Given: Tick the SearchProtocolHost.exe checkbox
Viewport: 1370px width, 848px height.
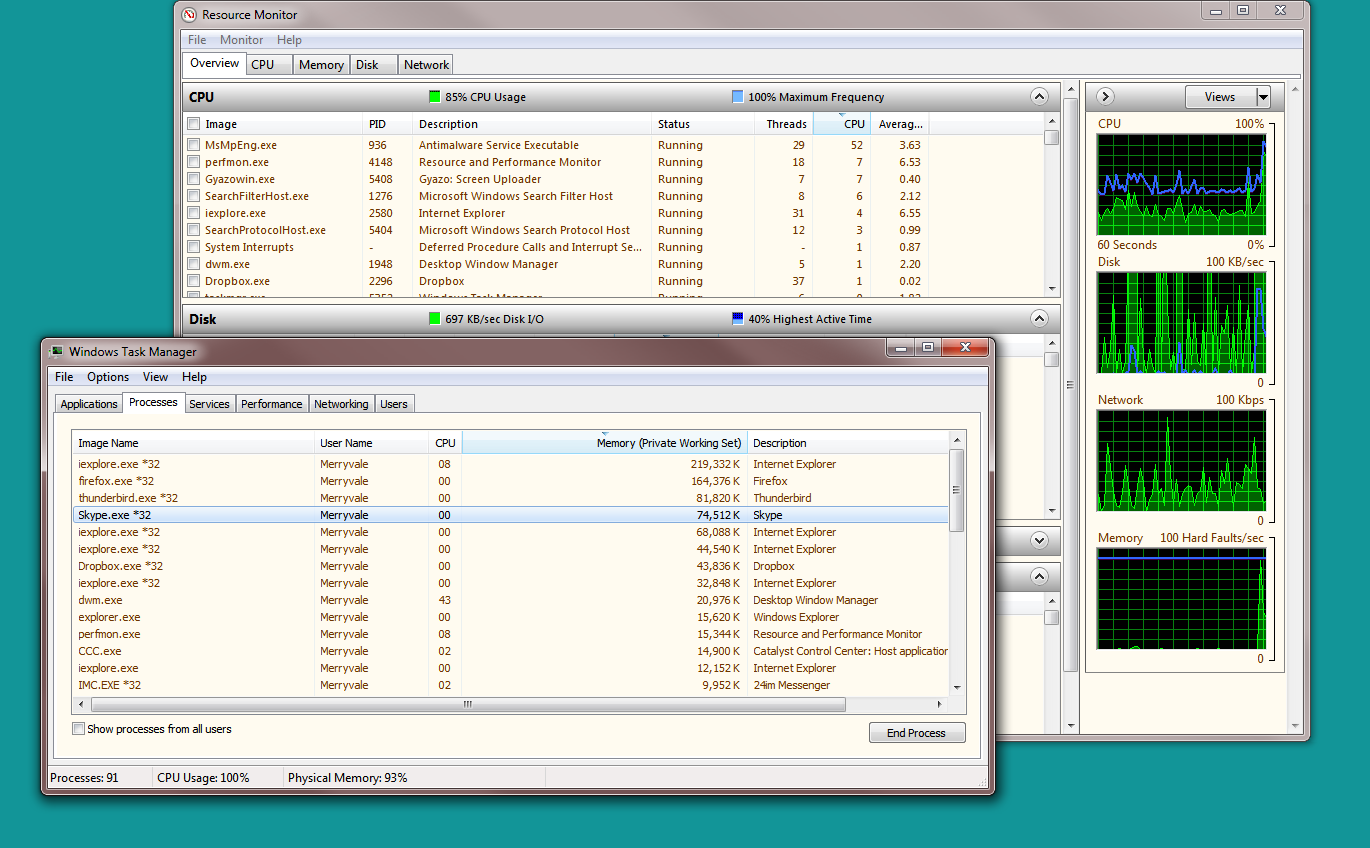Looking at the screenshot, I should click(x=193, y=230).
